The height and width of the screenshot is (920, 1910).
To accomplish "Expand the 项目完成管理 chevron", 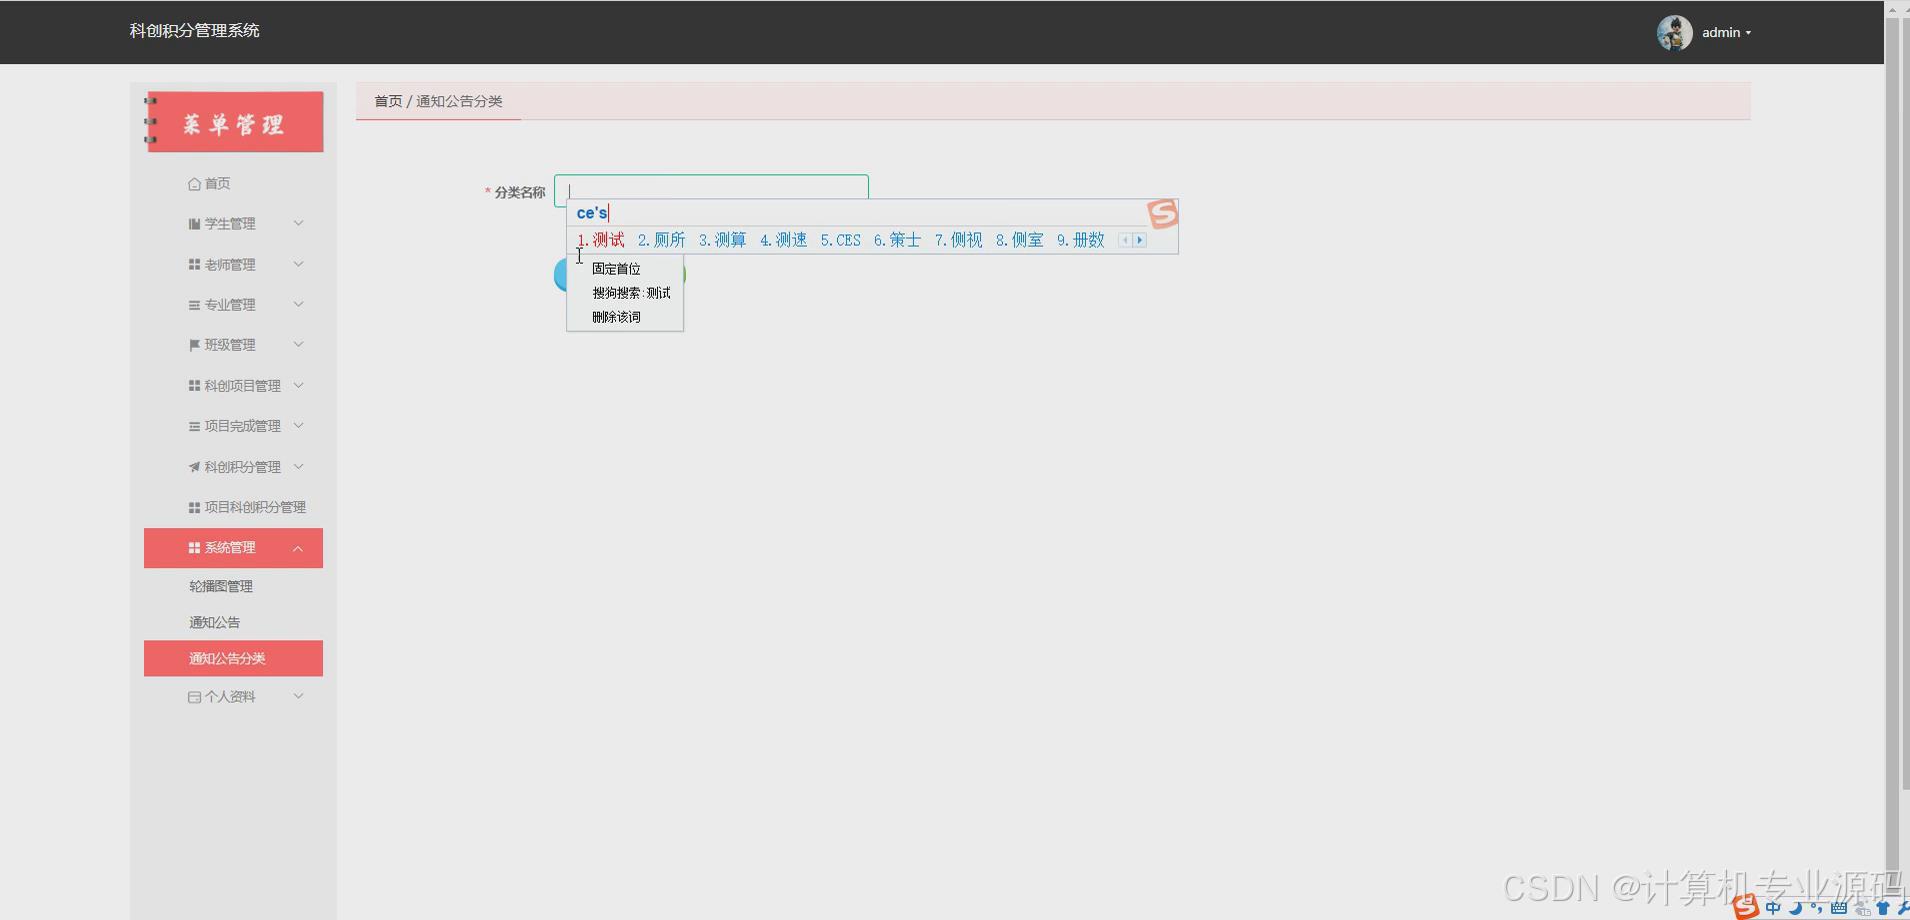I will click(298, 425).
